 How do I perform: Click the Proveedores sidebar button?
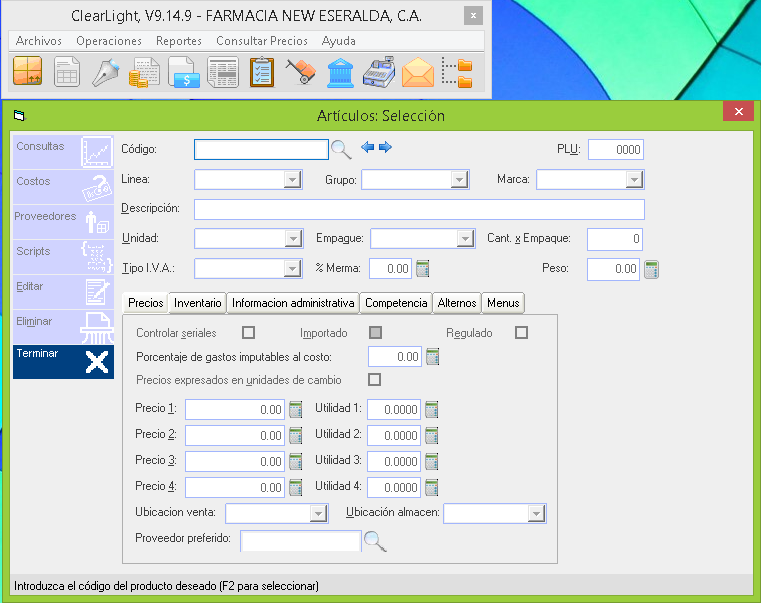[64, 222]
